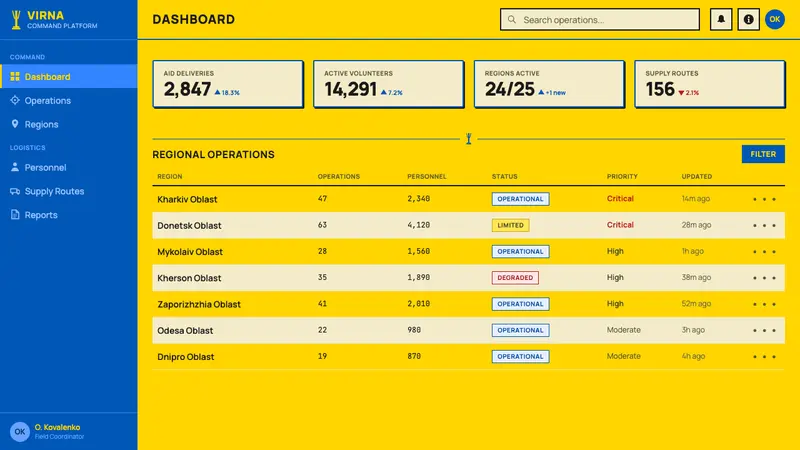800x450 pixels.
Task: Sort by the Status column header
Action: click(x=505, y=177)
